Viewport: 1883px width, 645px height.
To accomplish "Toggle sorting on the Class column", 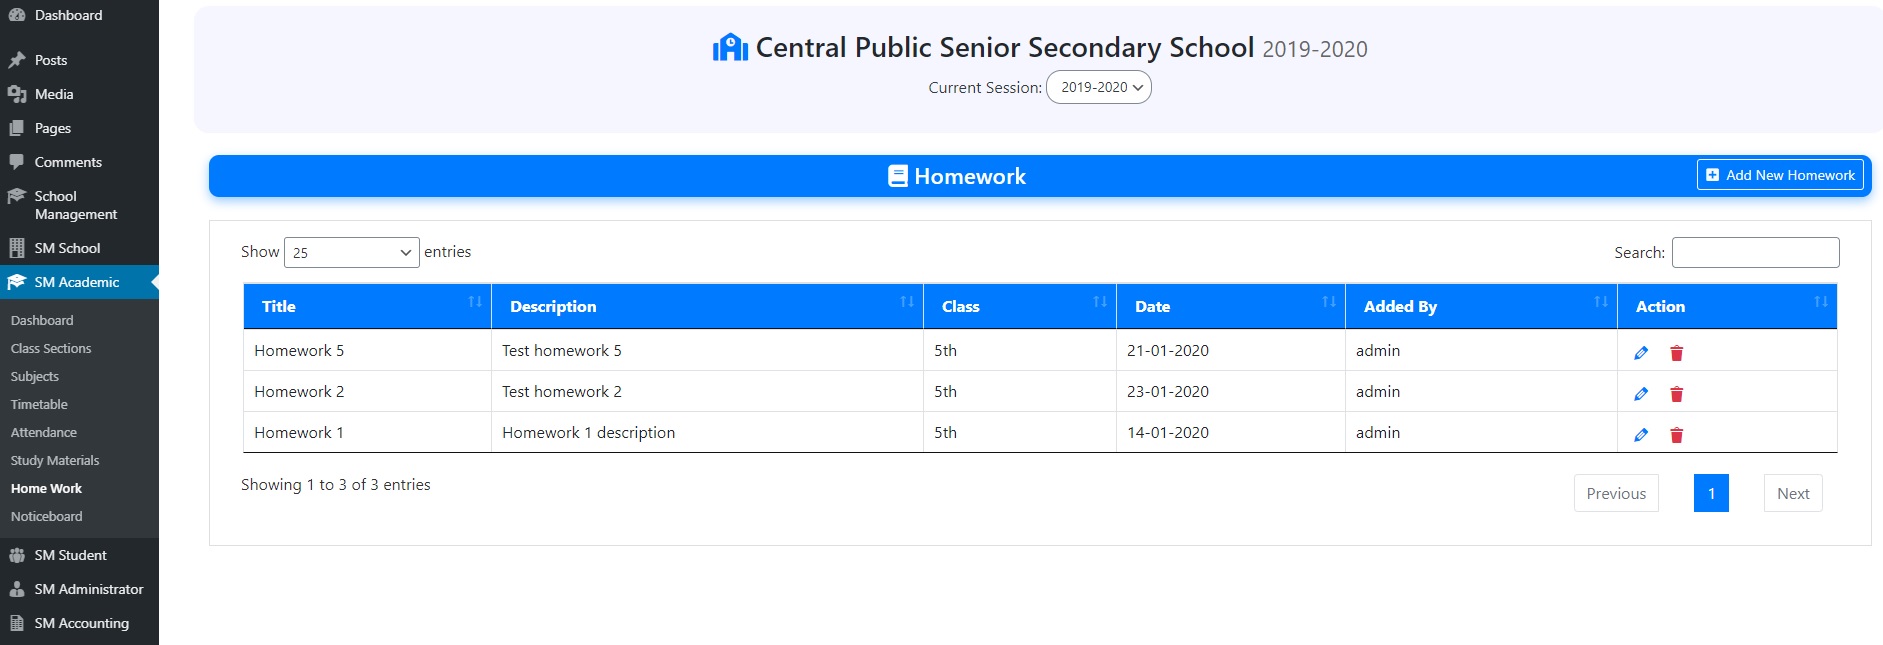I will (x=1019, y=307).
